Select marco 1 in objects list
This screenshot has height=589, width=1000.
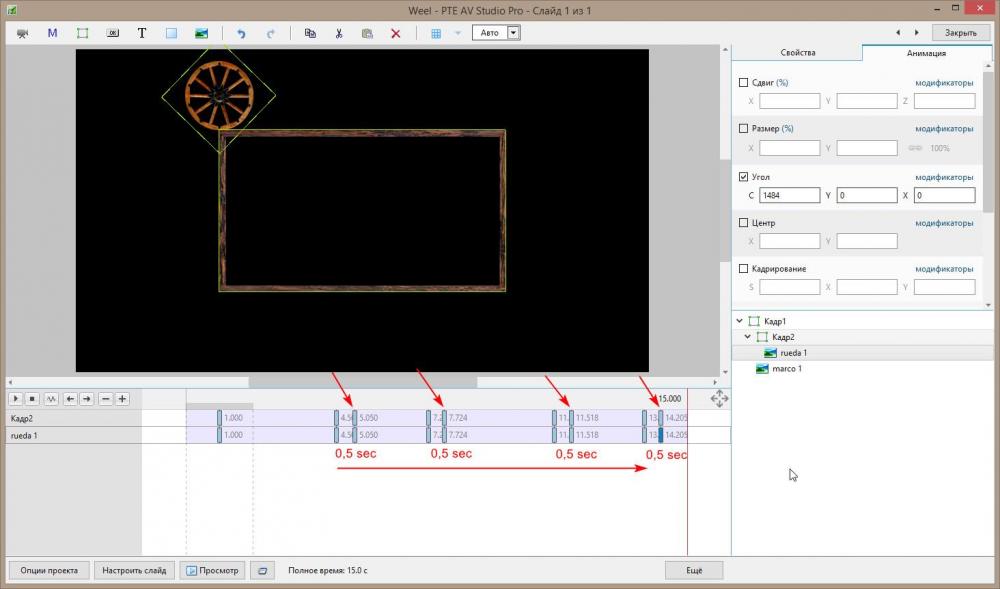click(x=786, y=368)
